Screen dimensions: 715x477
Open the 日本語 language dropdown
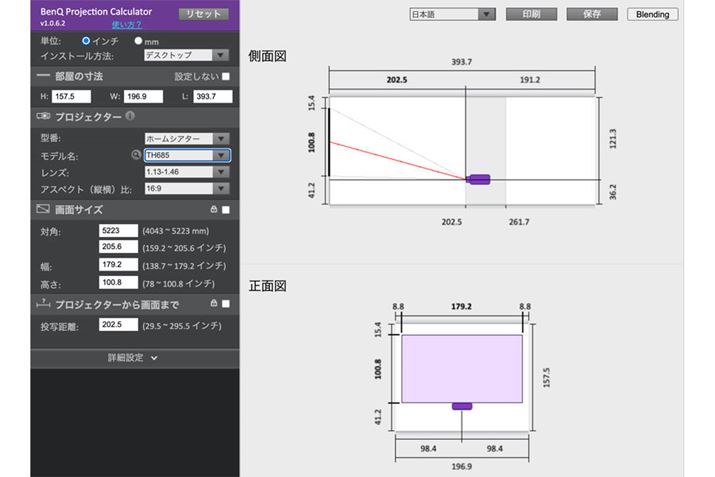coord(453,15)
